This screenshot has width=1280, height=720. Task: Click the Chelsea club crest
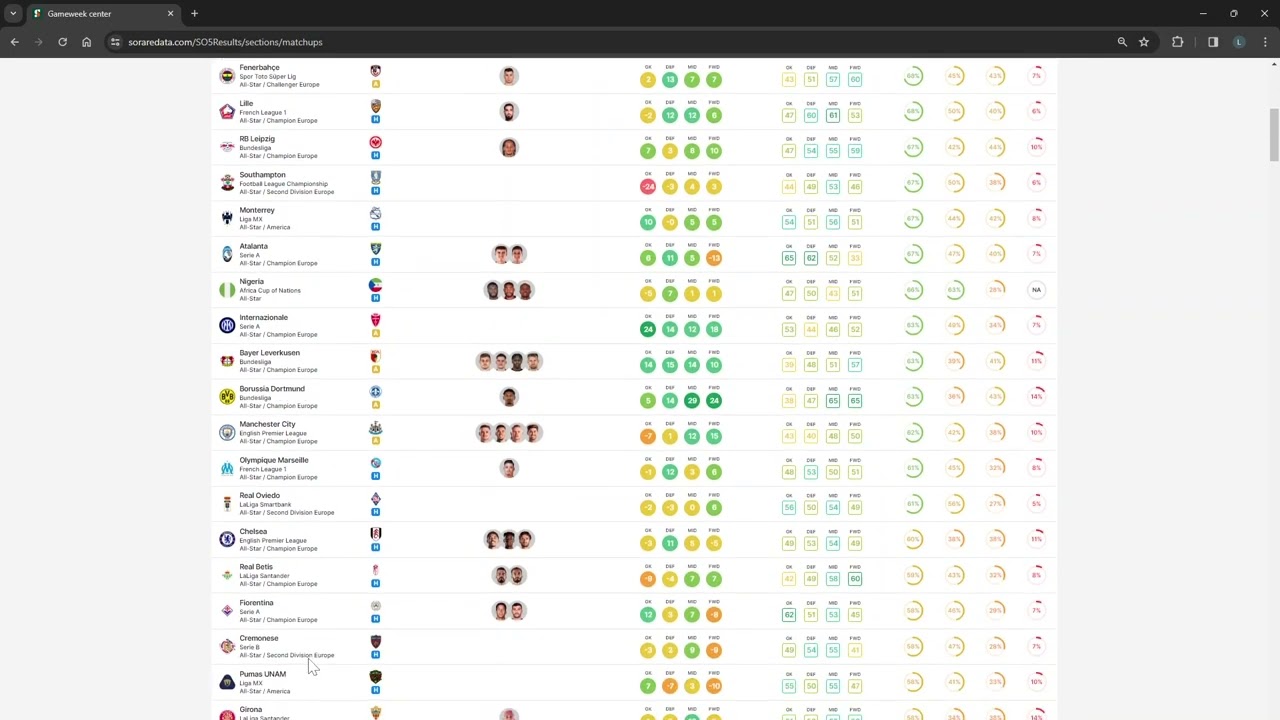227,539
